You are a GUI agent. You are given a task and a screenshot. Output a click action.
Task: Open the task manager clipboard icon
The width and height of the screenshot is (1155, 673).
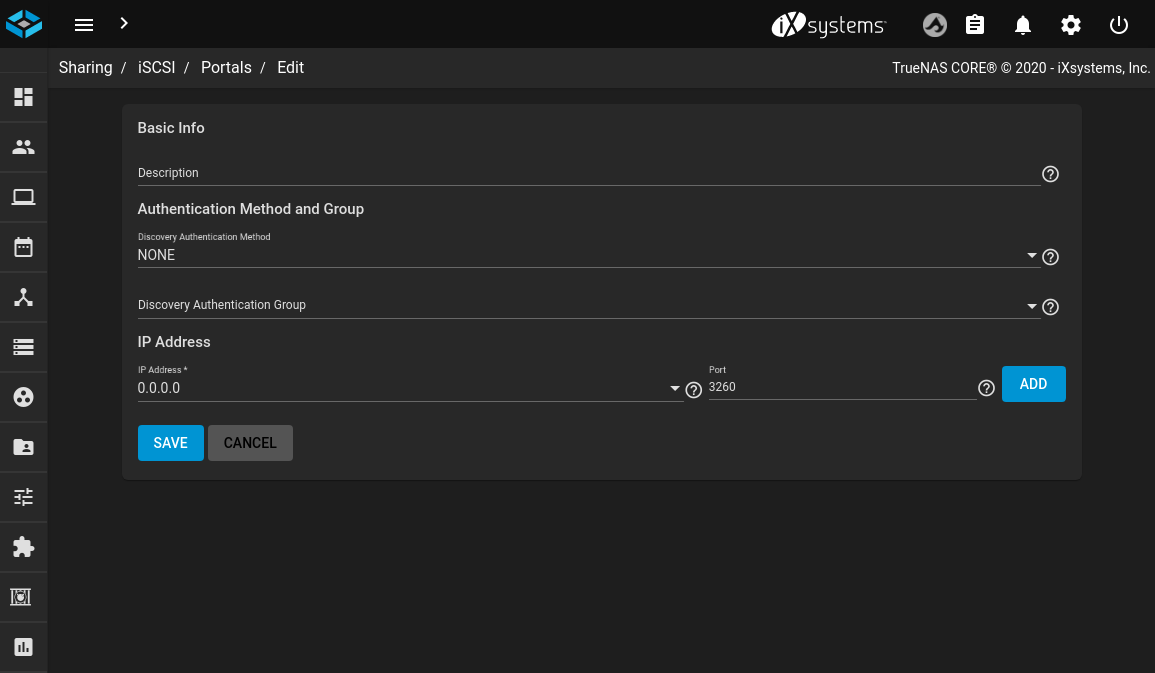pos(975,25)
